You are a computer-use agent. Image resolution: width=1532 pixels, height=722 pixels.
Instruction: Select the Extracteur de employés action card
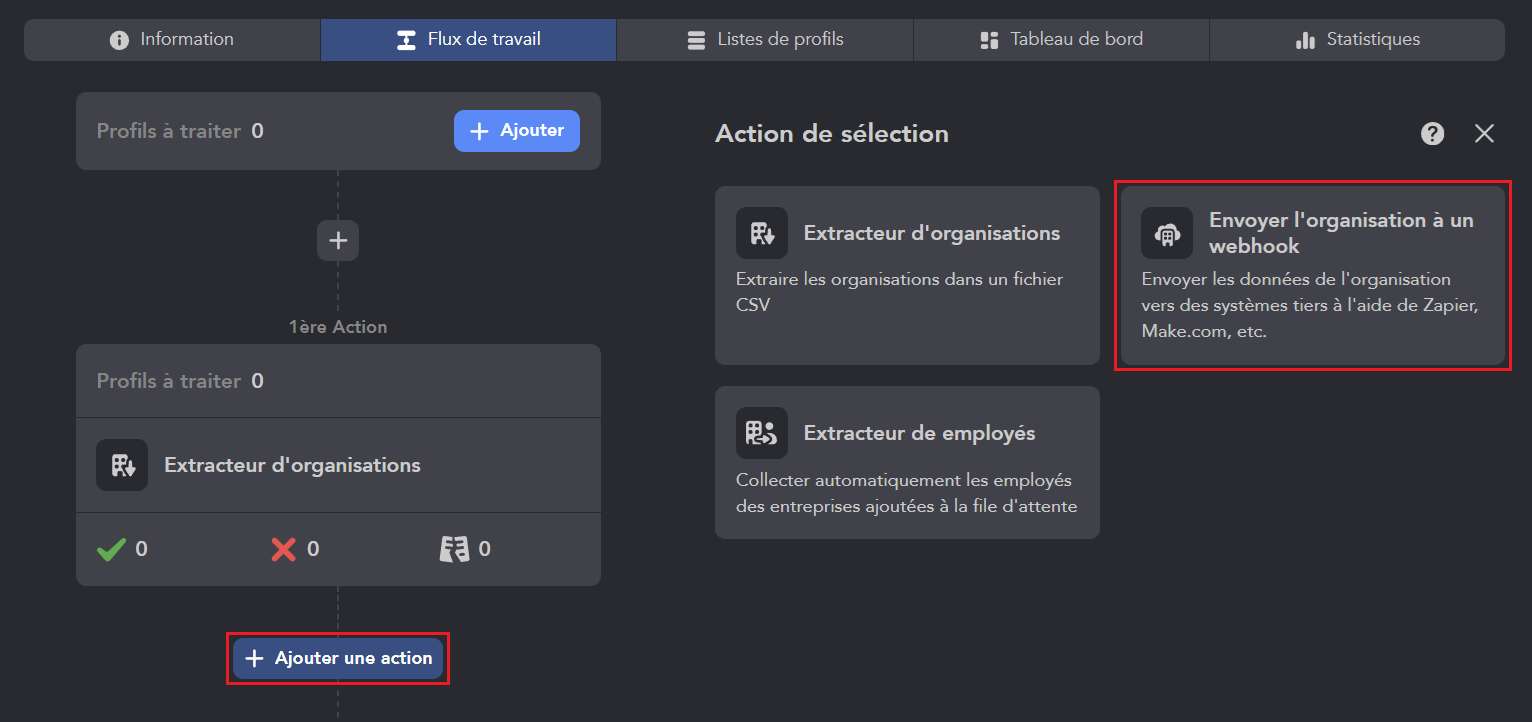906,462
